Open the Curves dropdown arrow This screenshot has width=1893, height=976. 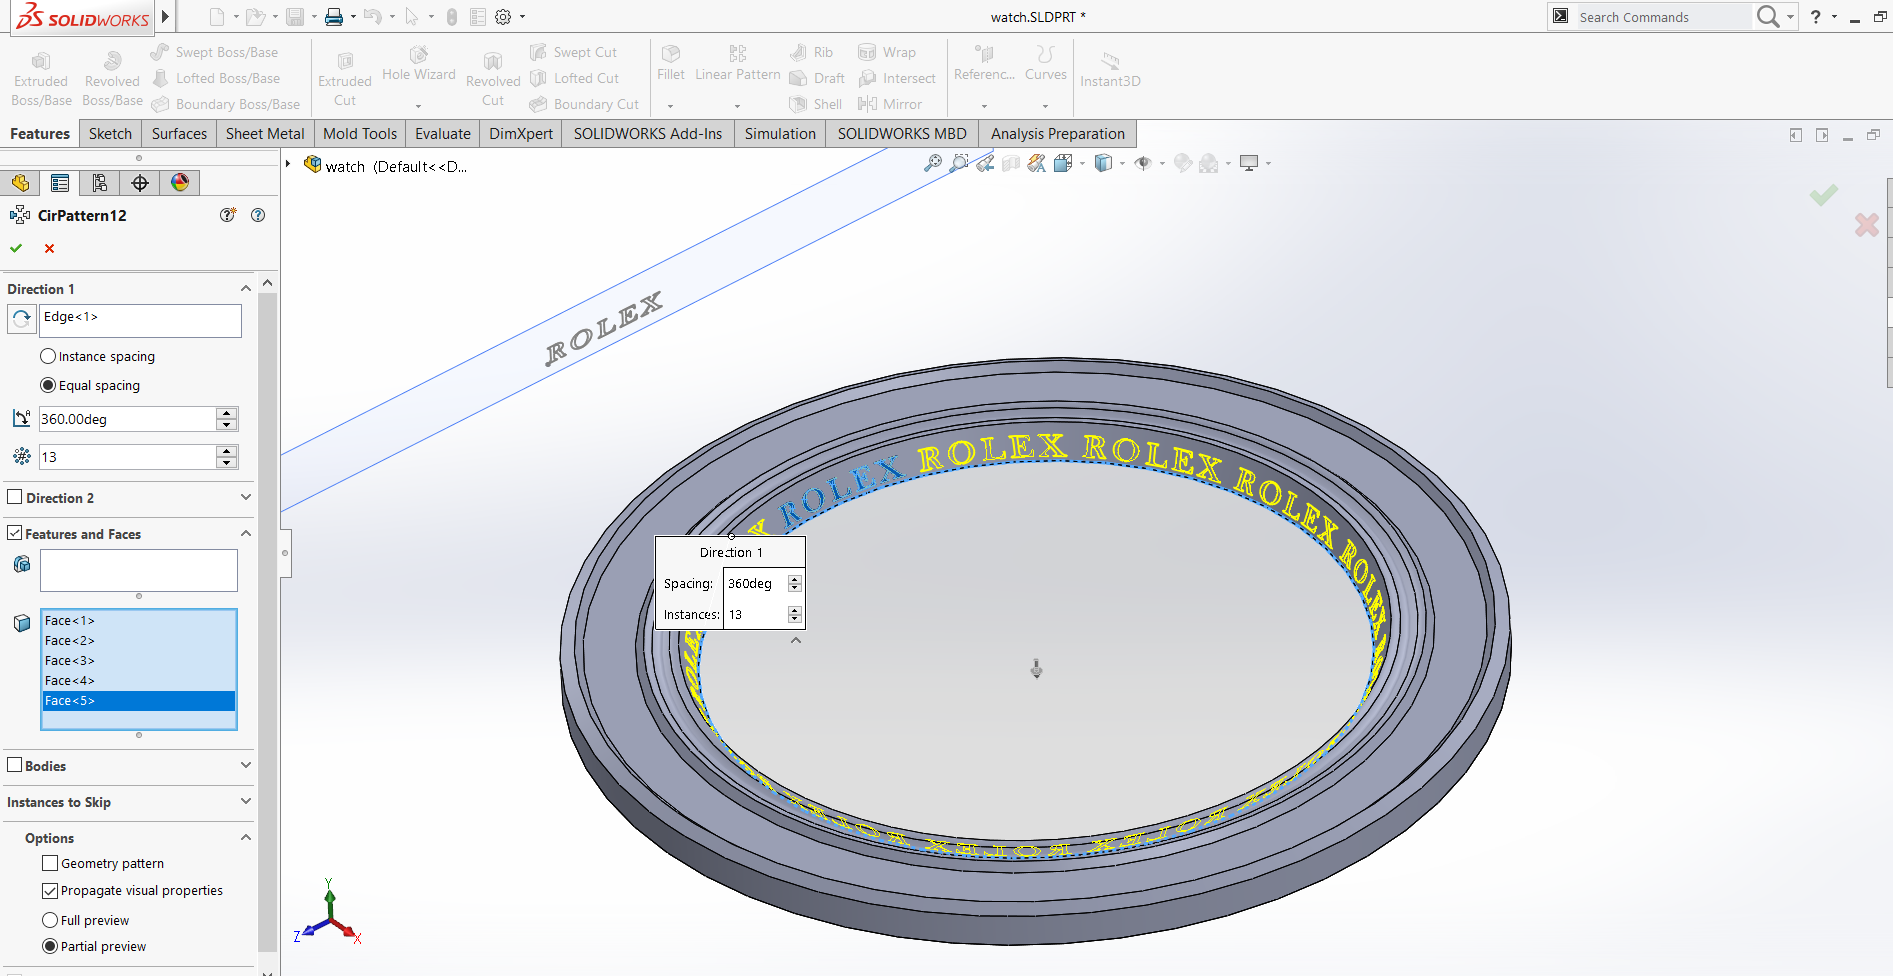1045,105
